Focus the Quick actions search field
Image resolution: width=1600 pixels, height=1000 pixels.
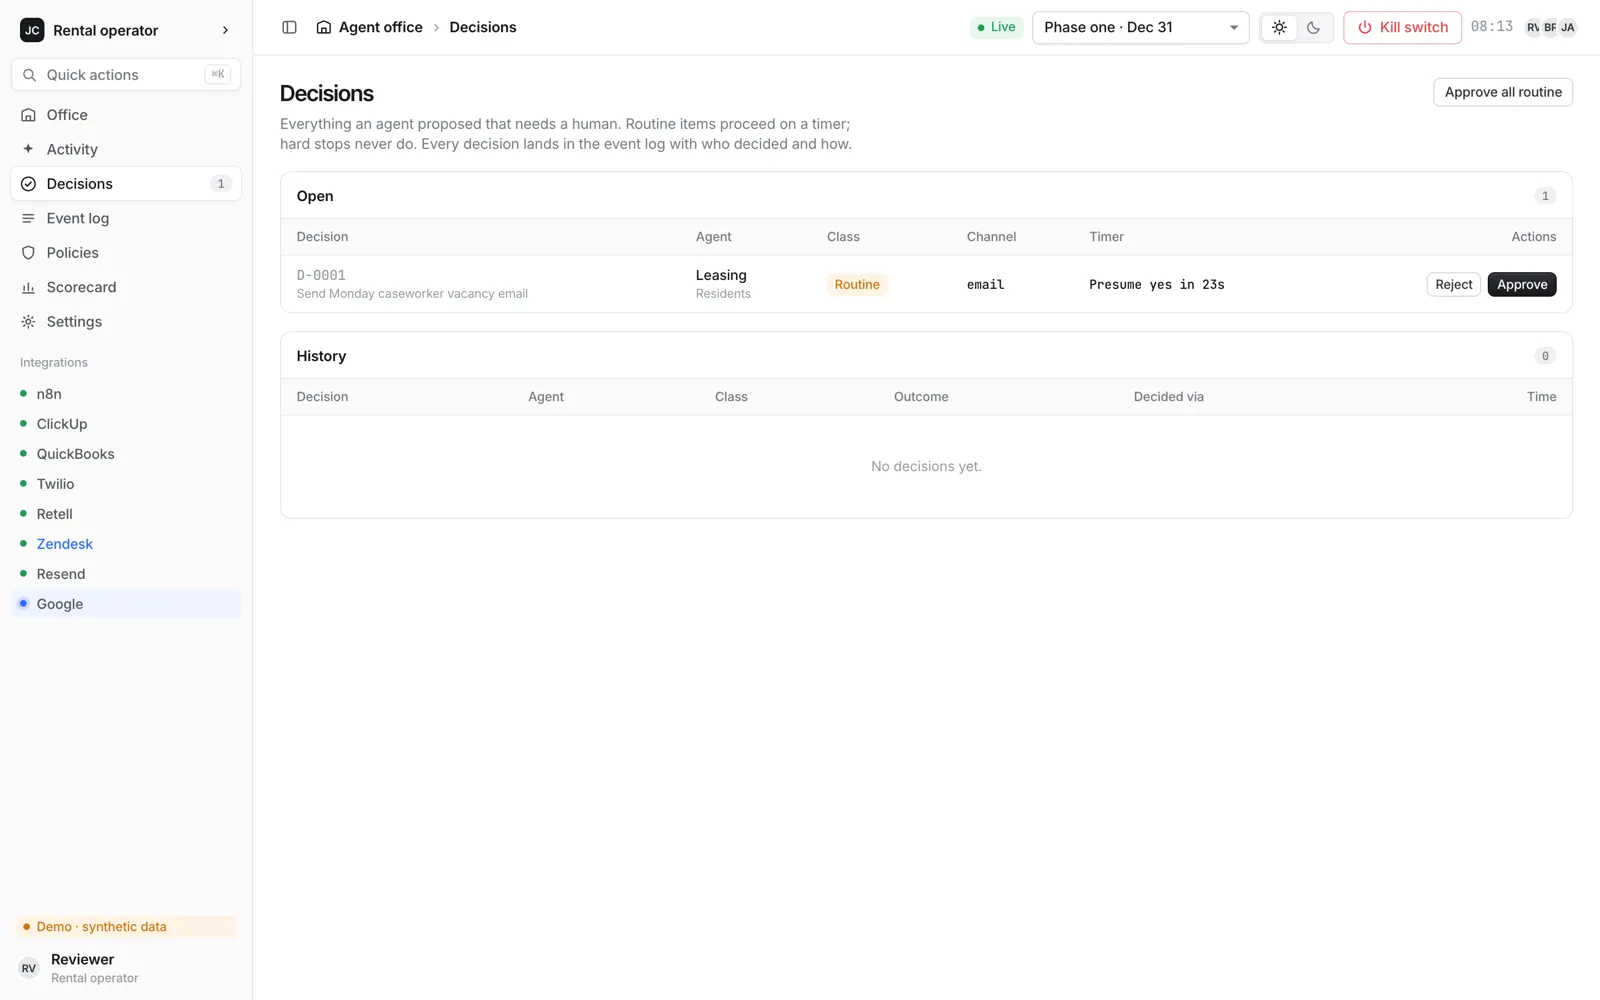(126, 75)
